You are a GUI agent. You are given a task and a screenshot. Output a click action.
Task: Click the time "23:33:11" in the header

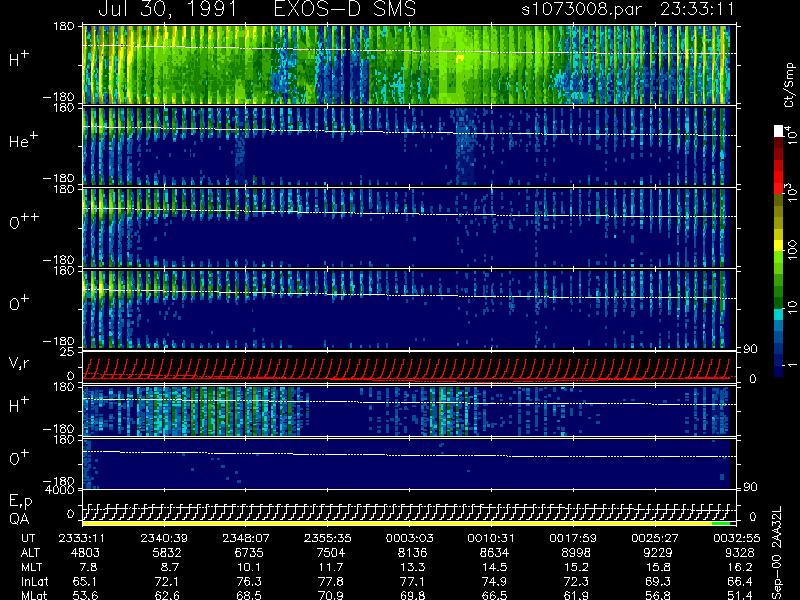click(697, 9)
